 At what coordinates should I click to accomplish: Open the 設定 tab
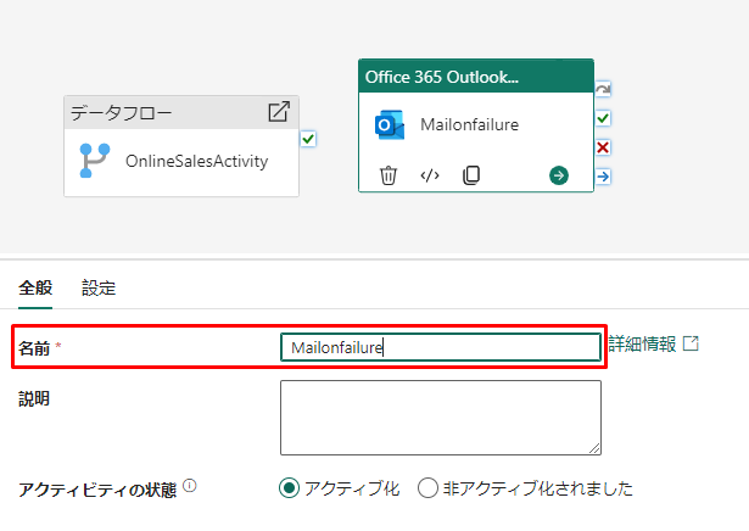click(99, 289)
